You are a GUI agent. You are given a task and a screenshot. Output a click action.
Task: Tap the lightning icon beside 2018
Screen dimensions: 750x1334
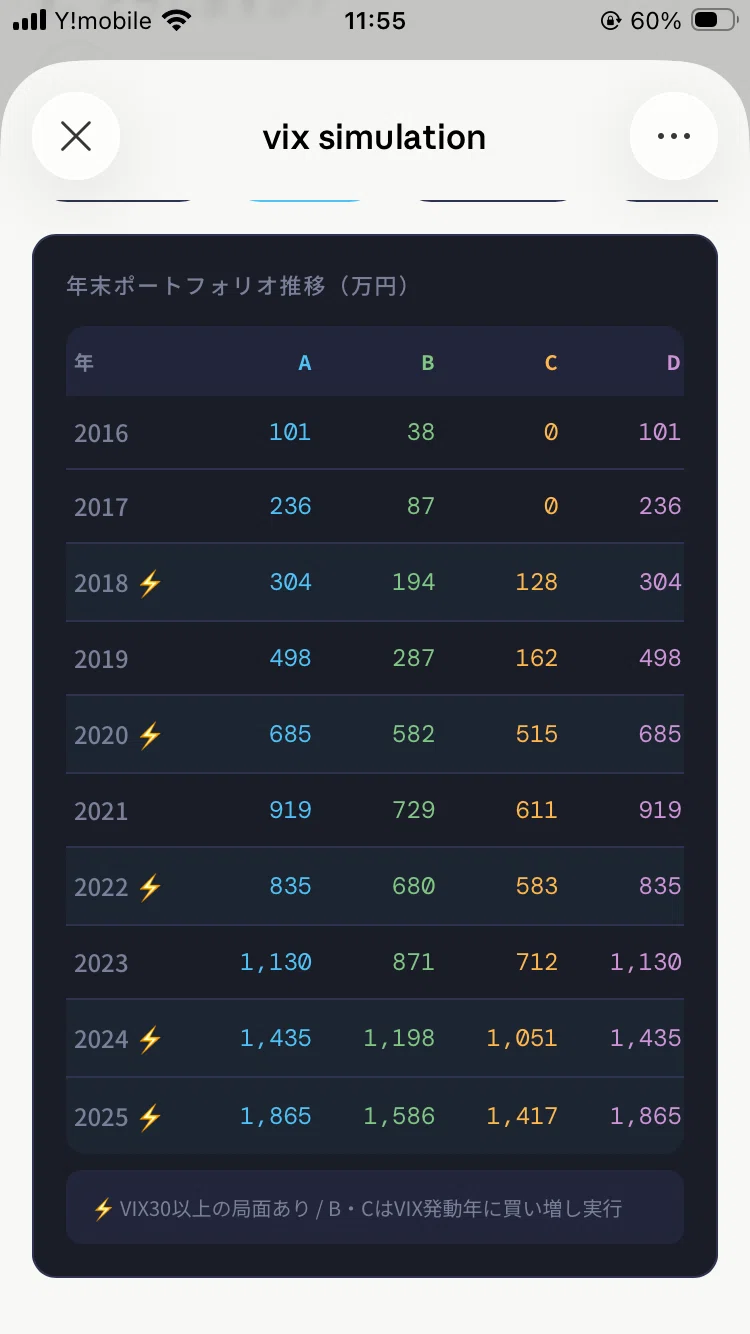[149, 583]
